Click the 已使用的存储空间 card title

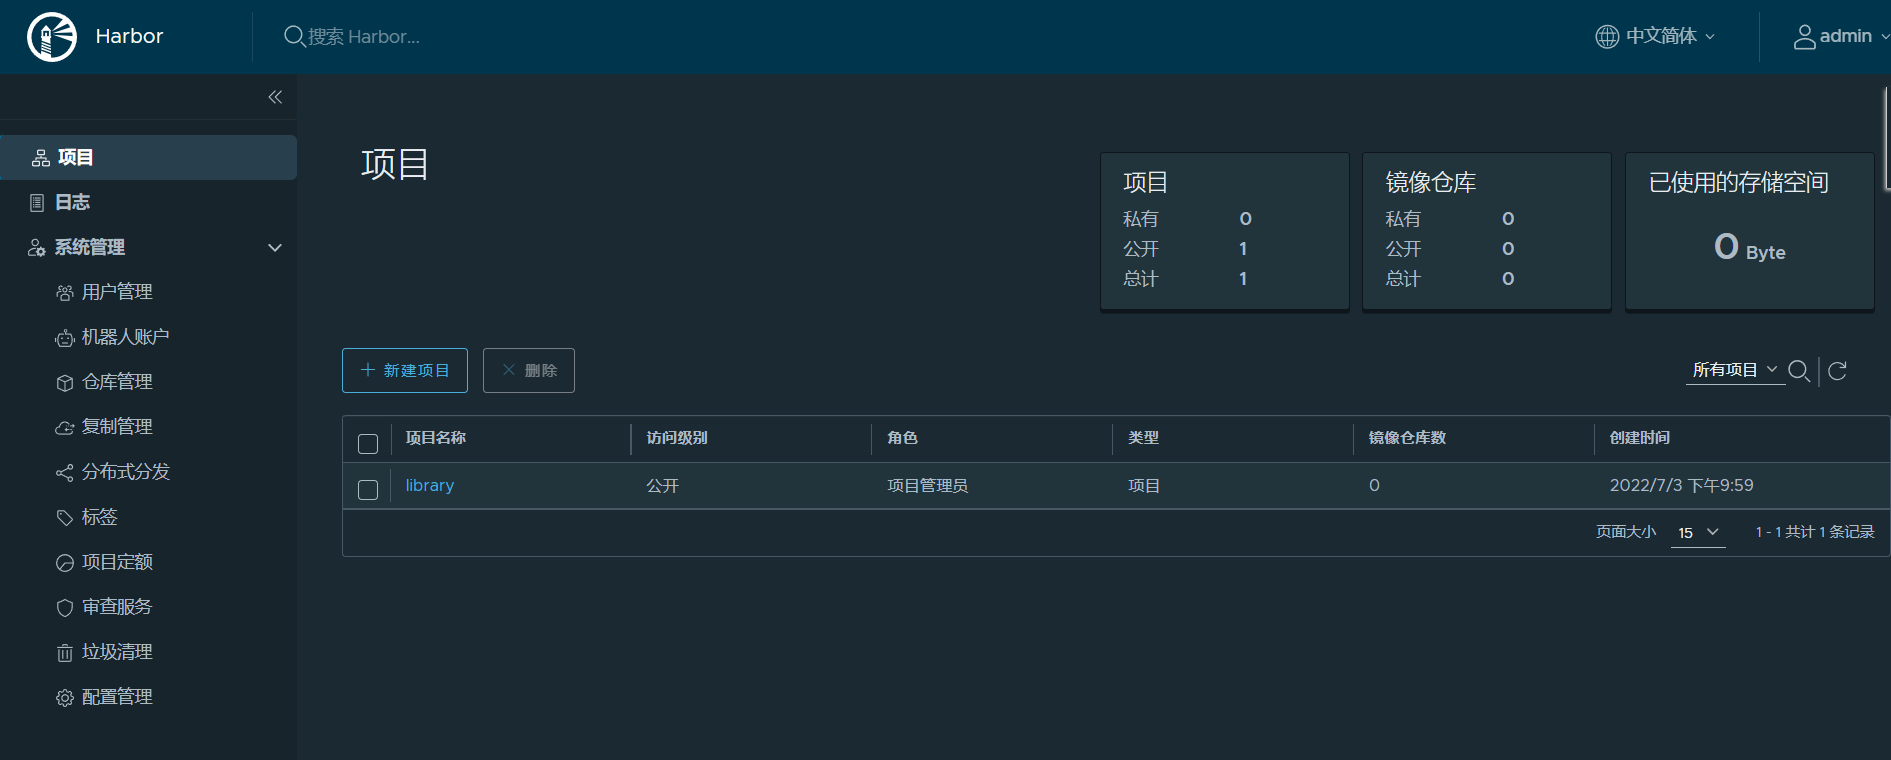[1739, 182]
